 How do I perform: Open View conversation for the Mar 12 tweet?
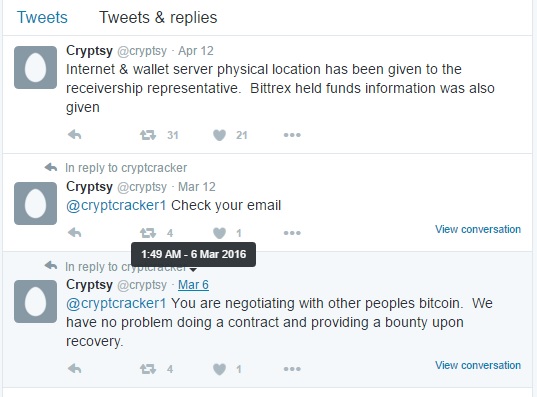(478, 229)
